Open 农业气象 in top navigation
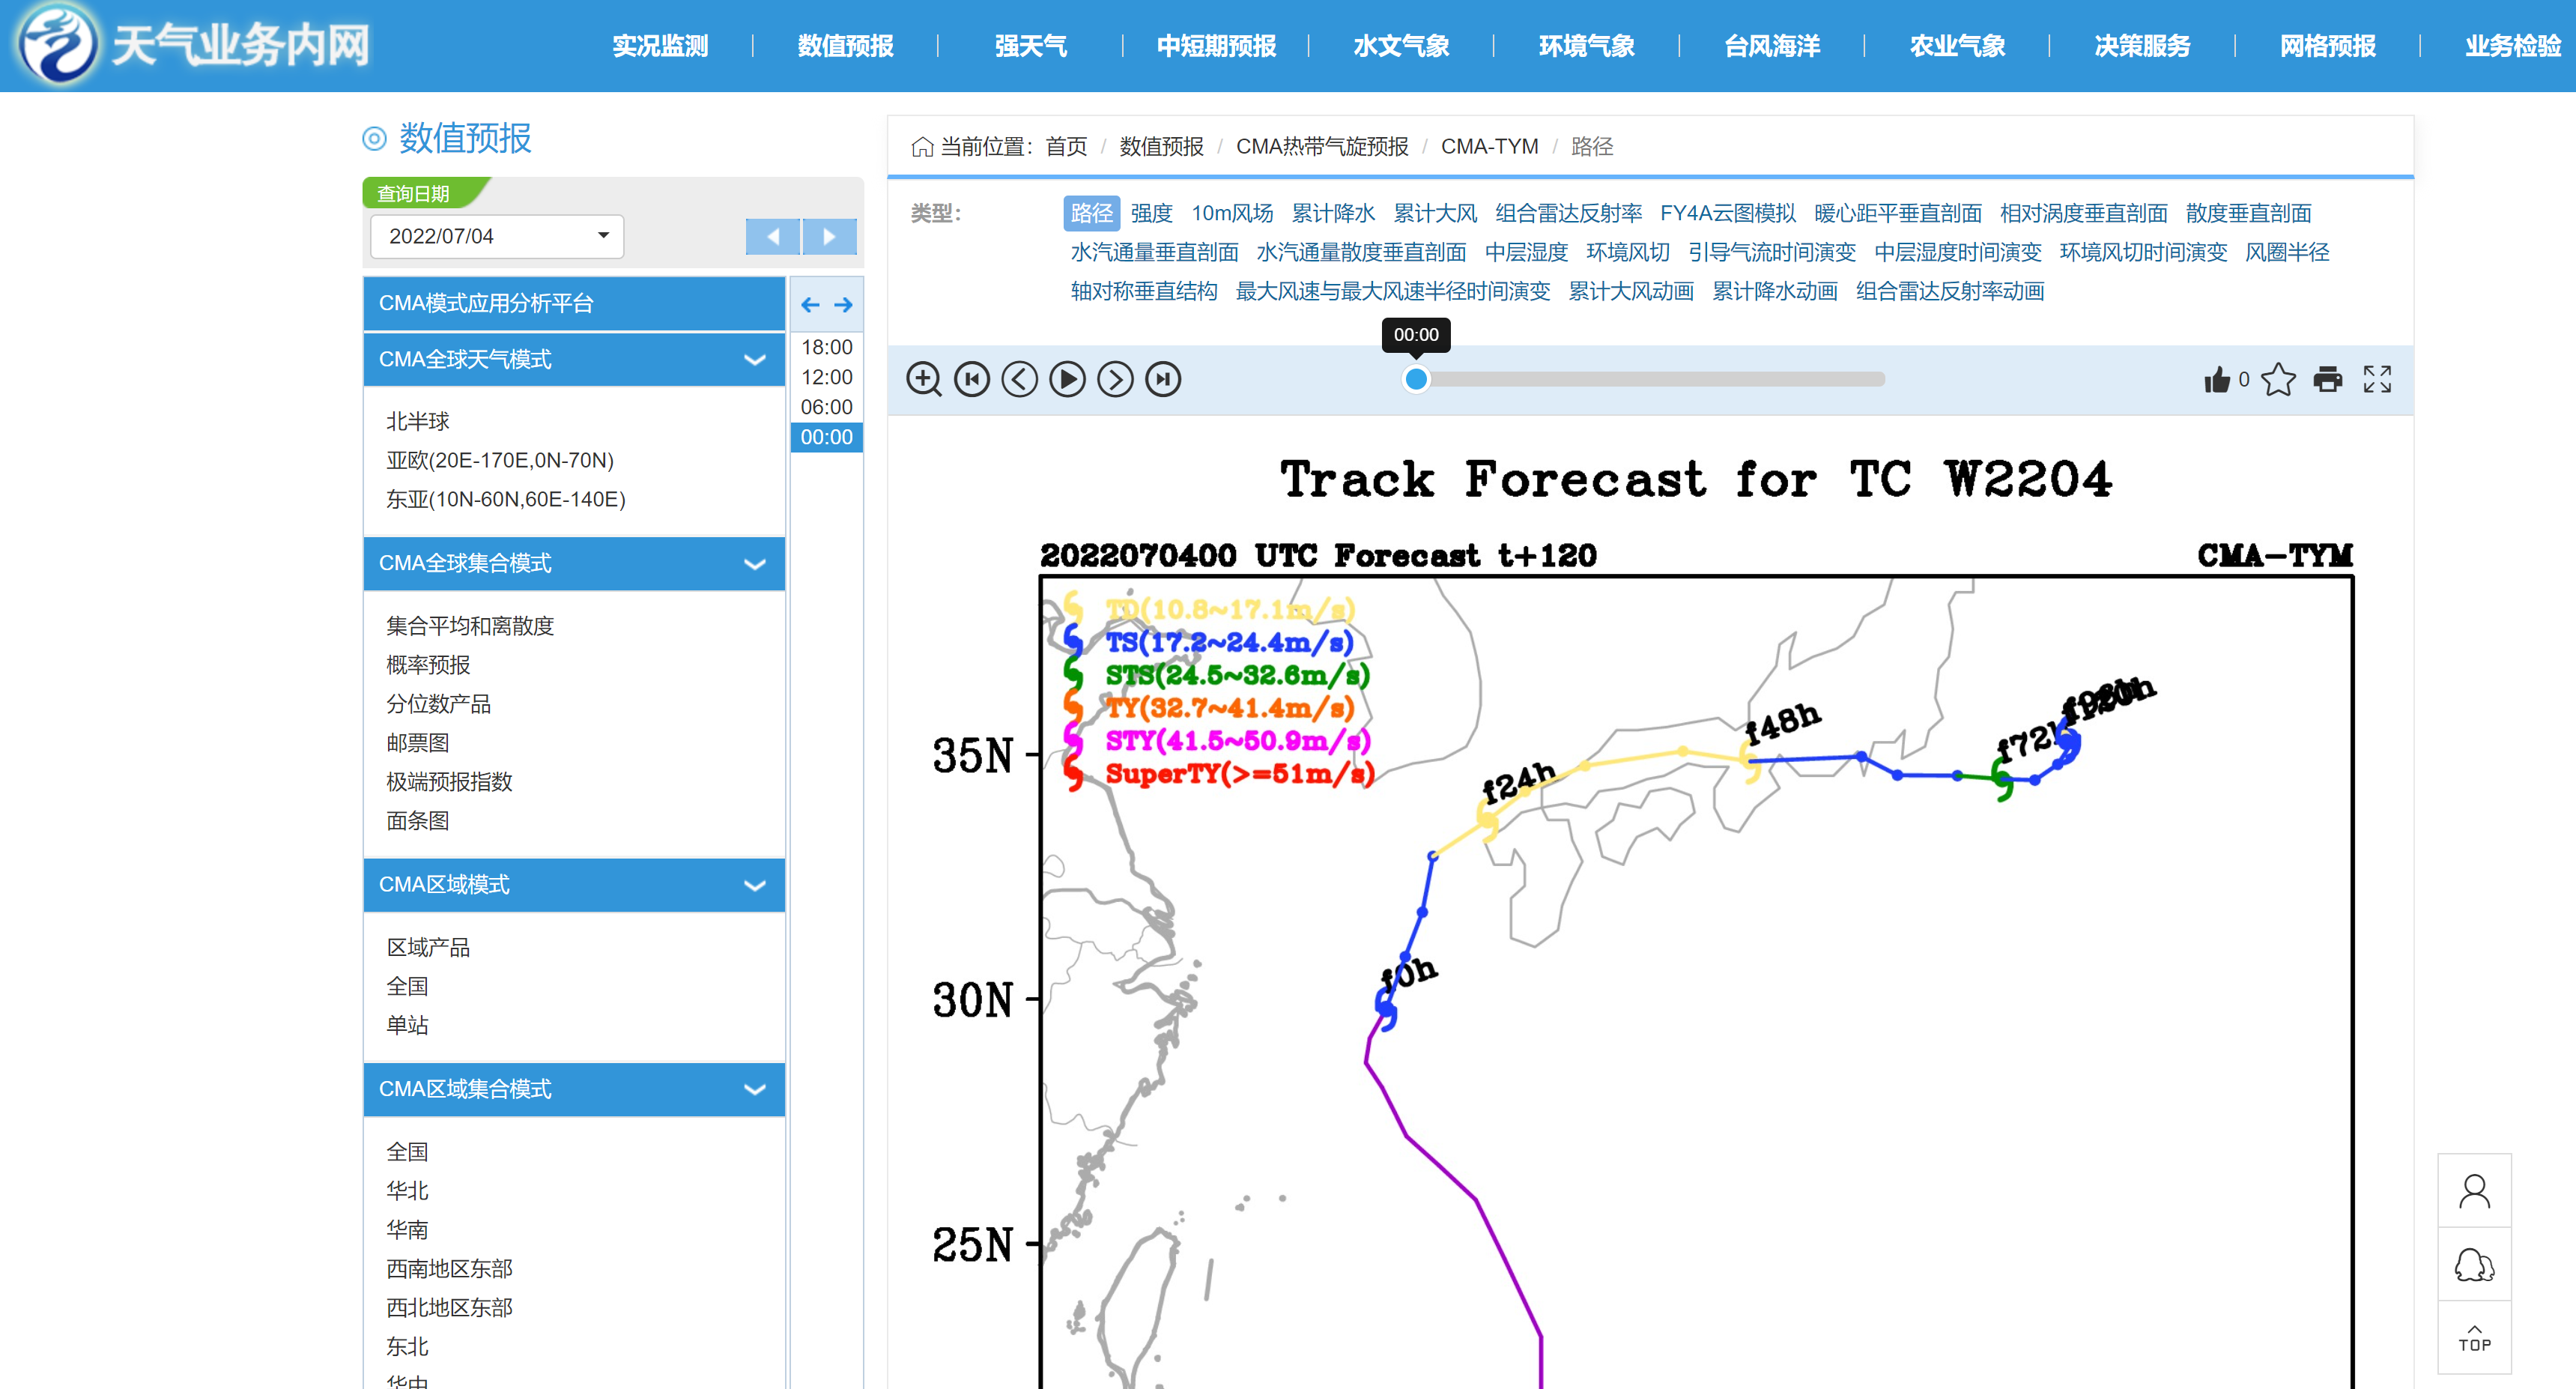2576x1389 pixels. pos(1957,46)
